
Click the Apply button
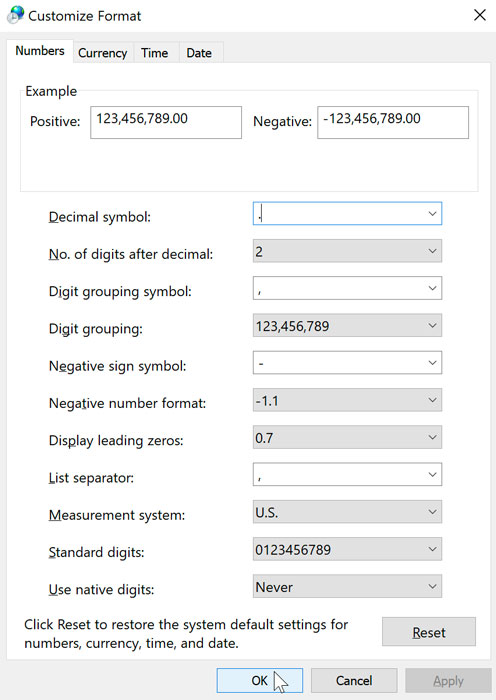pos(448,680)
